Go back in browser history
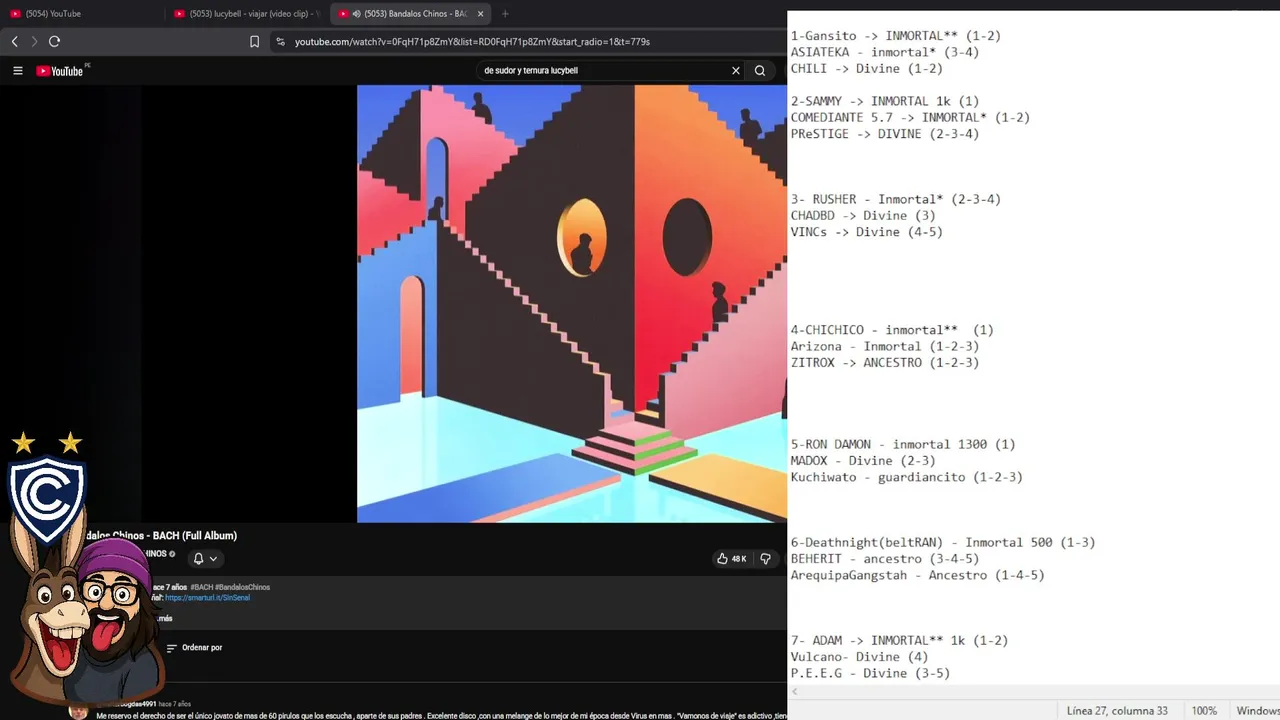1280x720 pixels. click(x=14, y=41)
